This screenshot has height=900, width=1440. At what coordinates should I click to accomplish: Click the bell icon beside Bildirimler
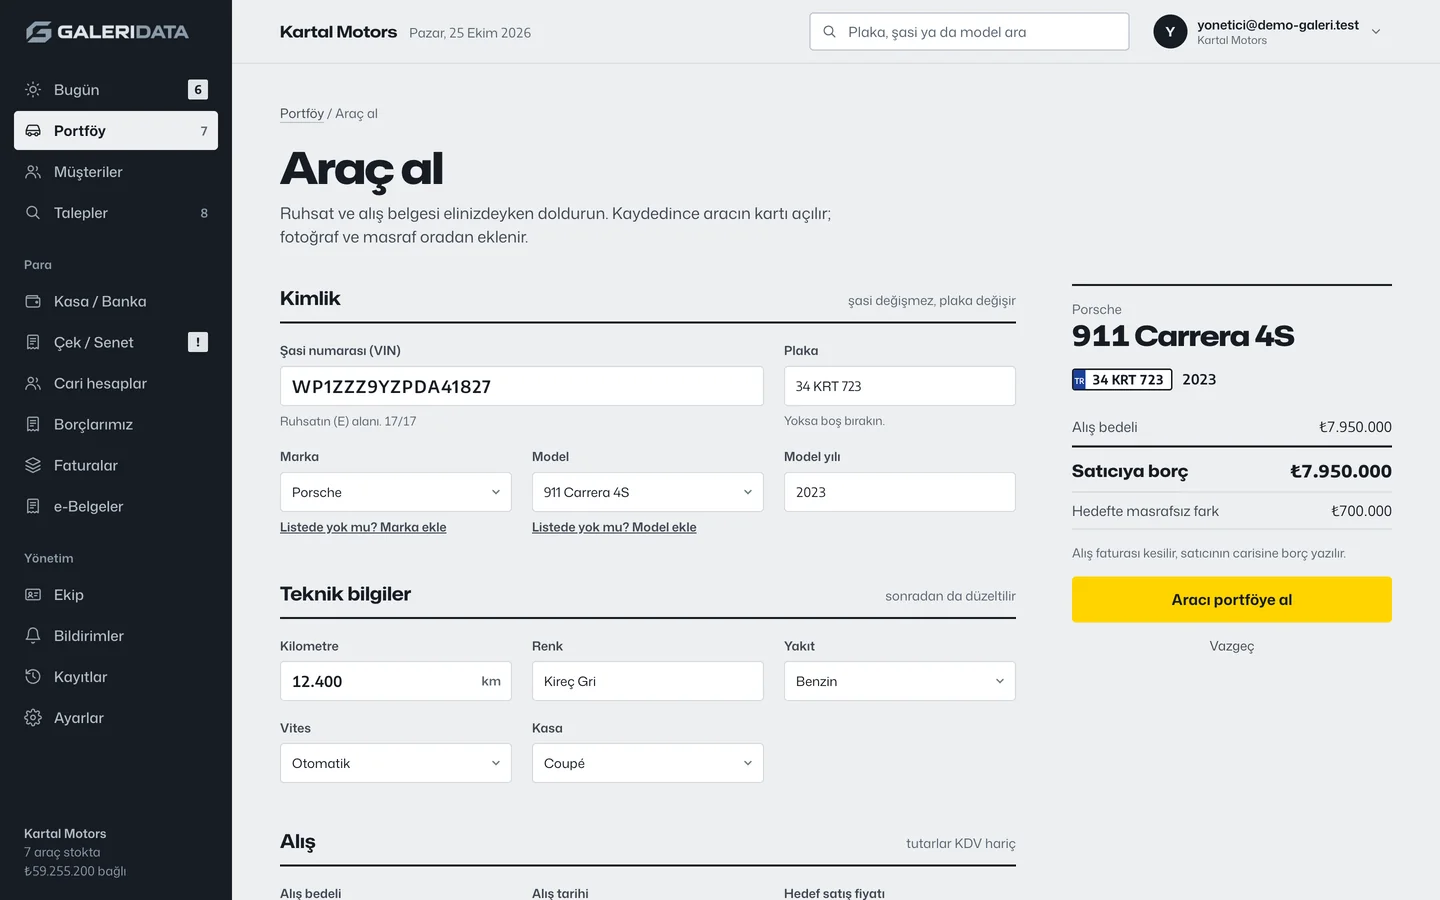tap(33, 636)
